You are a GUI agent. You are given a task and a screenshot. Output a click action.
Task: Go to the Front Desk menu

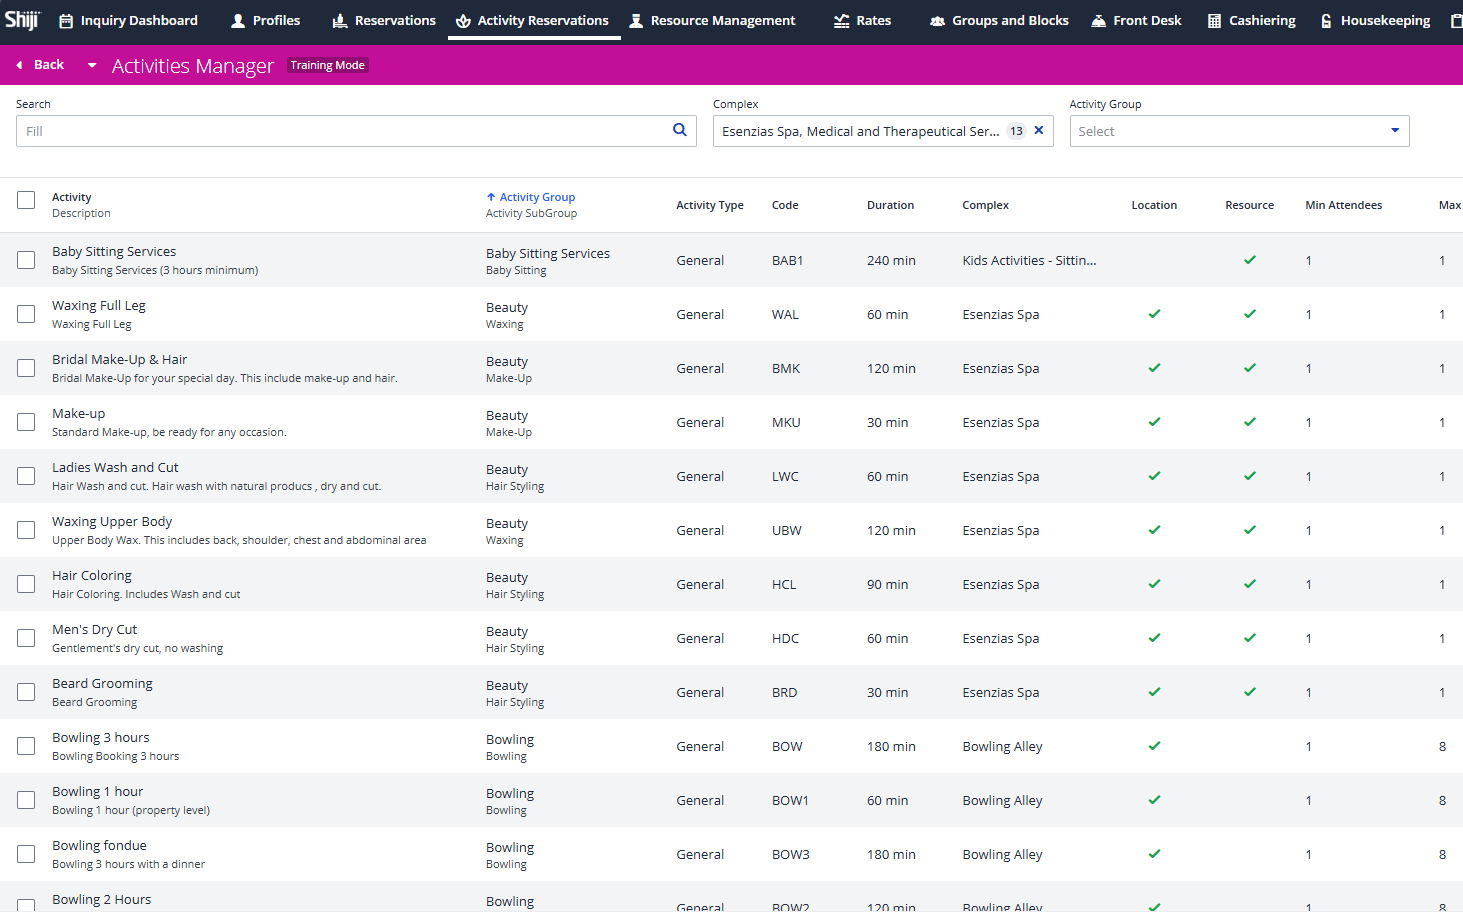(x=1136, y=20)
